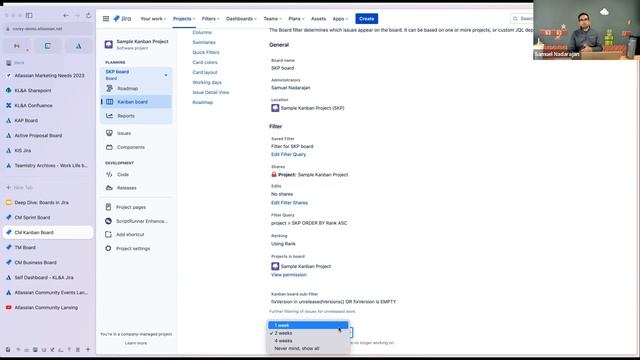Switch to KL&A Confluence sidebar tab
This screenshot has height=360, width=640.
48,105
